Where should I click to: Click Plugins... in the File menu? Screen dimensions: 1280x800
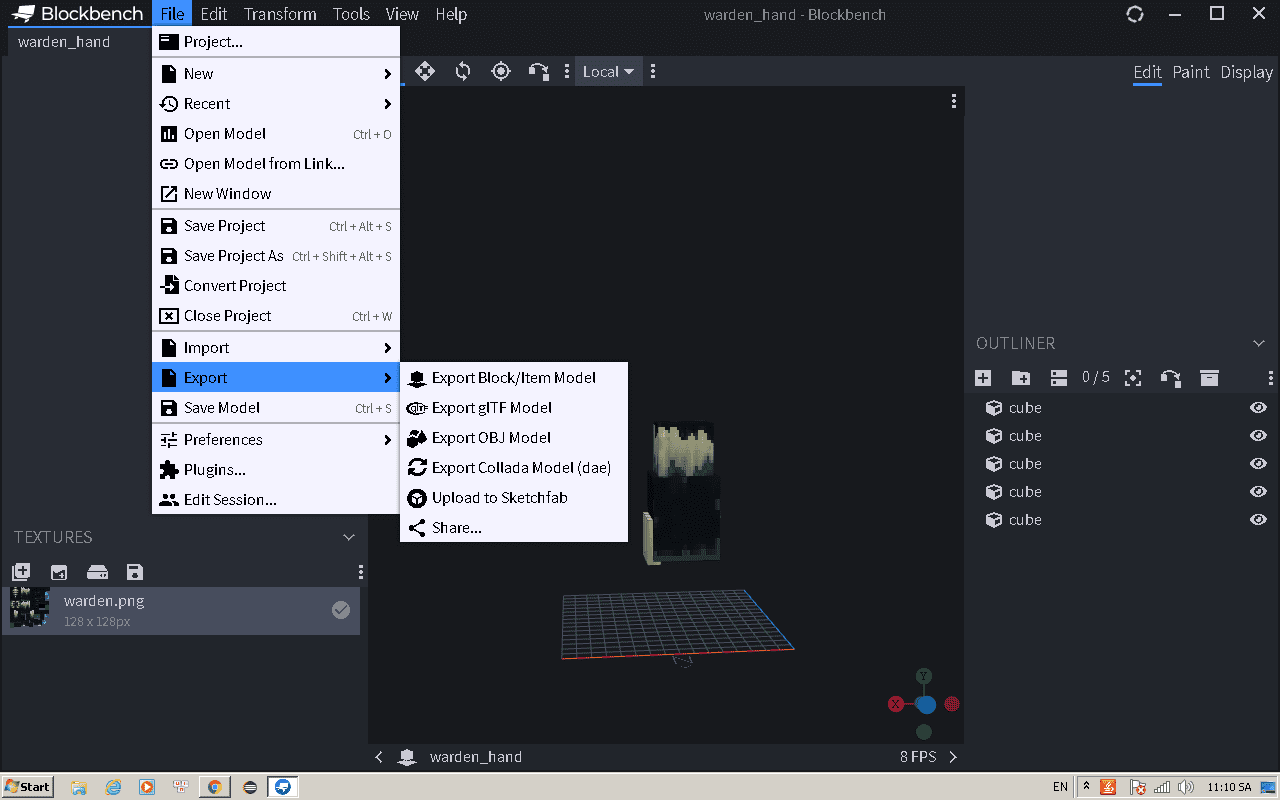(x=276, y=470)
